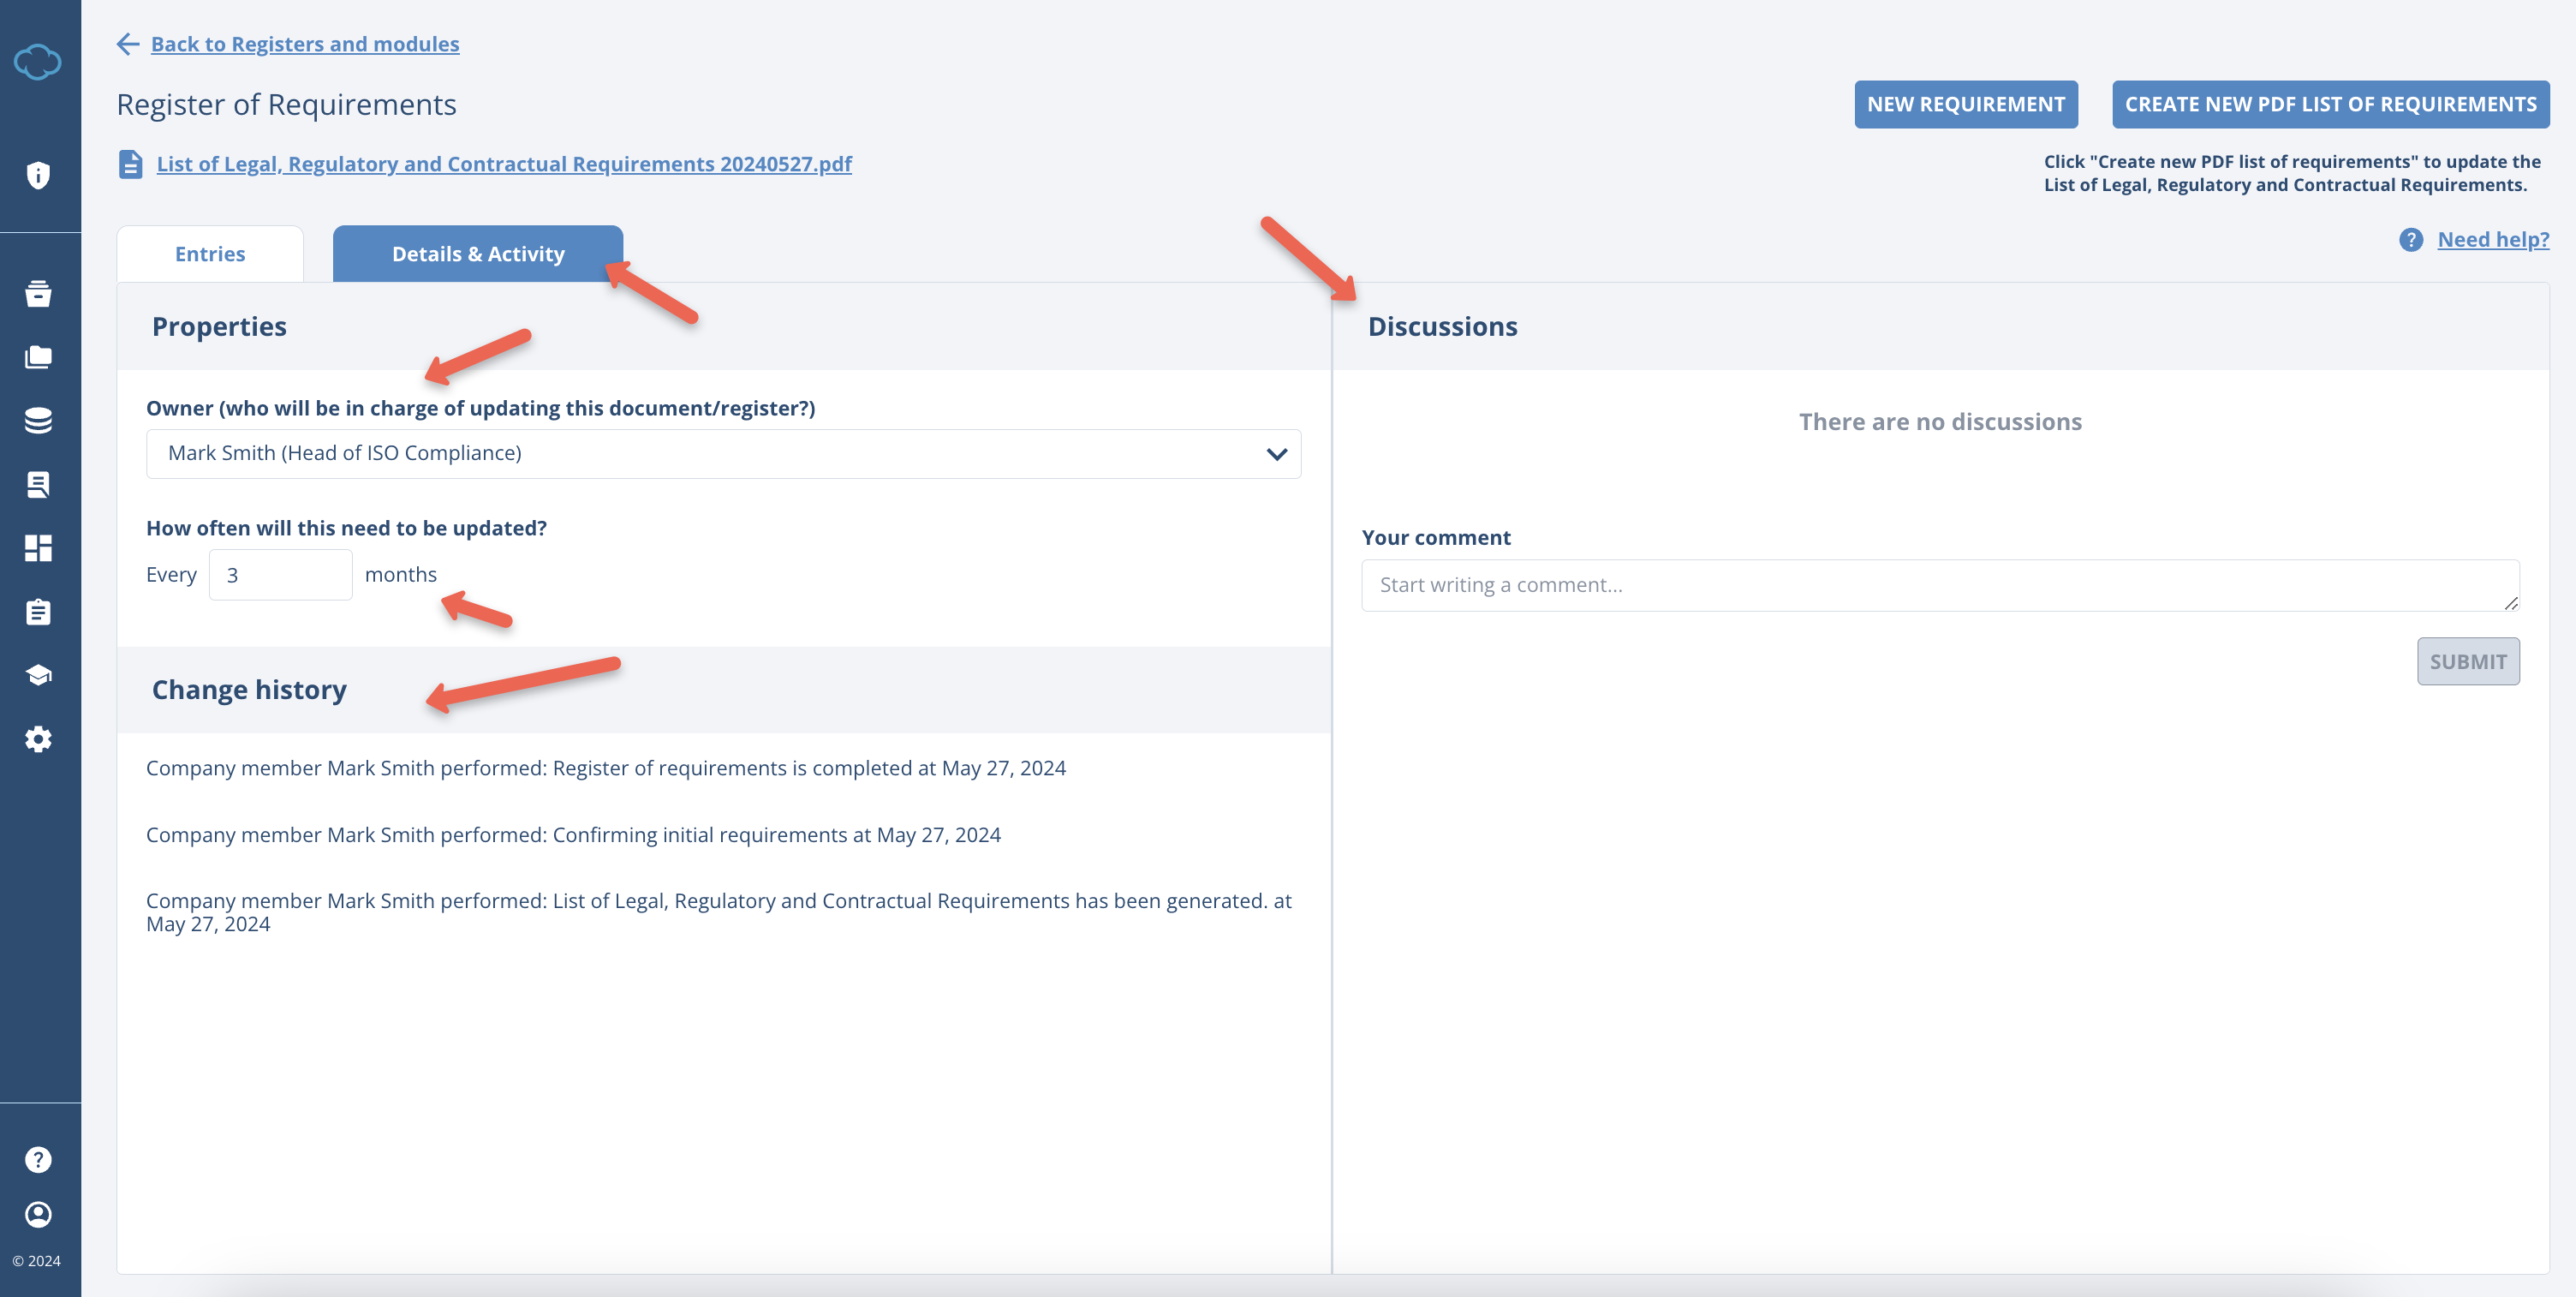Click the cloud logo icon in sidebar
The width and height of the screenshot is (2576, 1297).
(38, 62)
